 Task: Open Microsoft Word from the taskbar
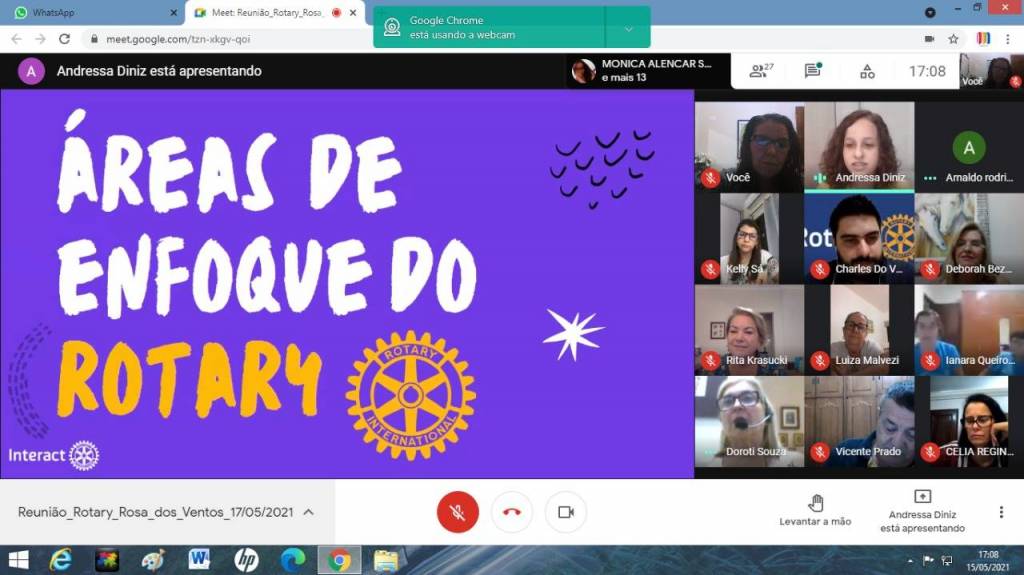[198, 560]
